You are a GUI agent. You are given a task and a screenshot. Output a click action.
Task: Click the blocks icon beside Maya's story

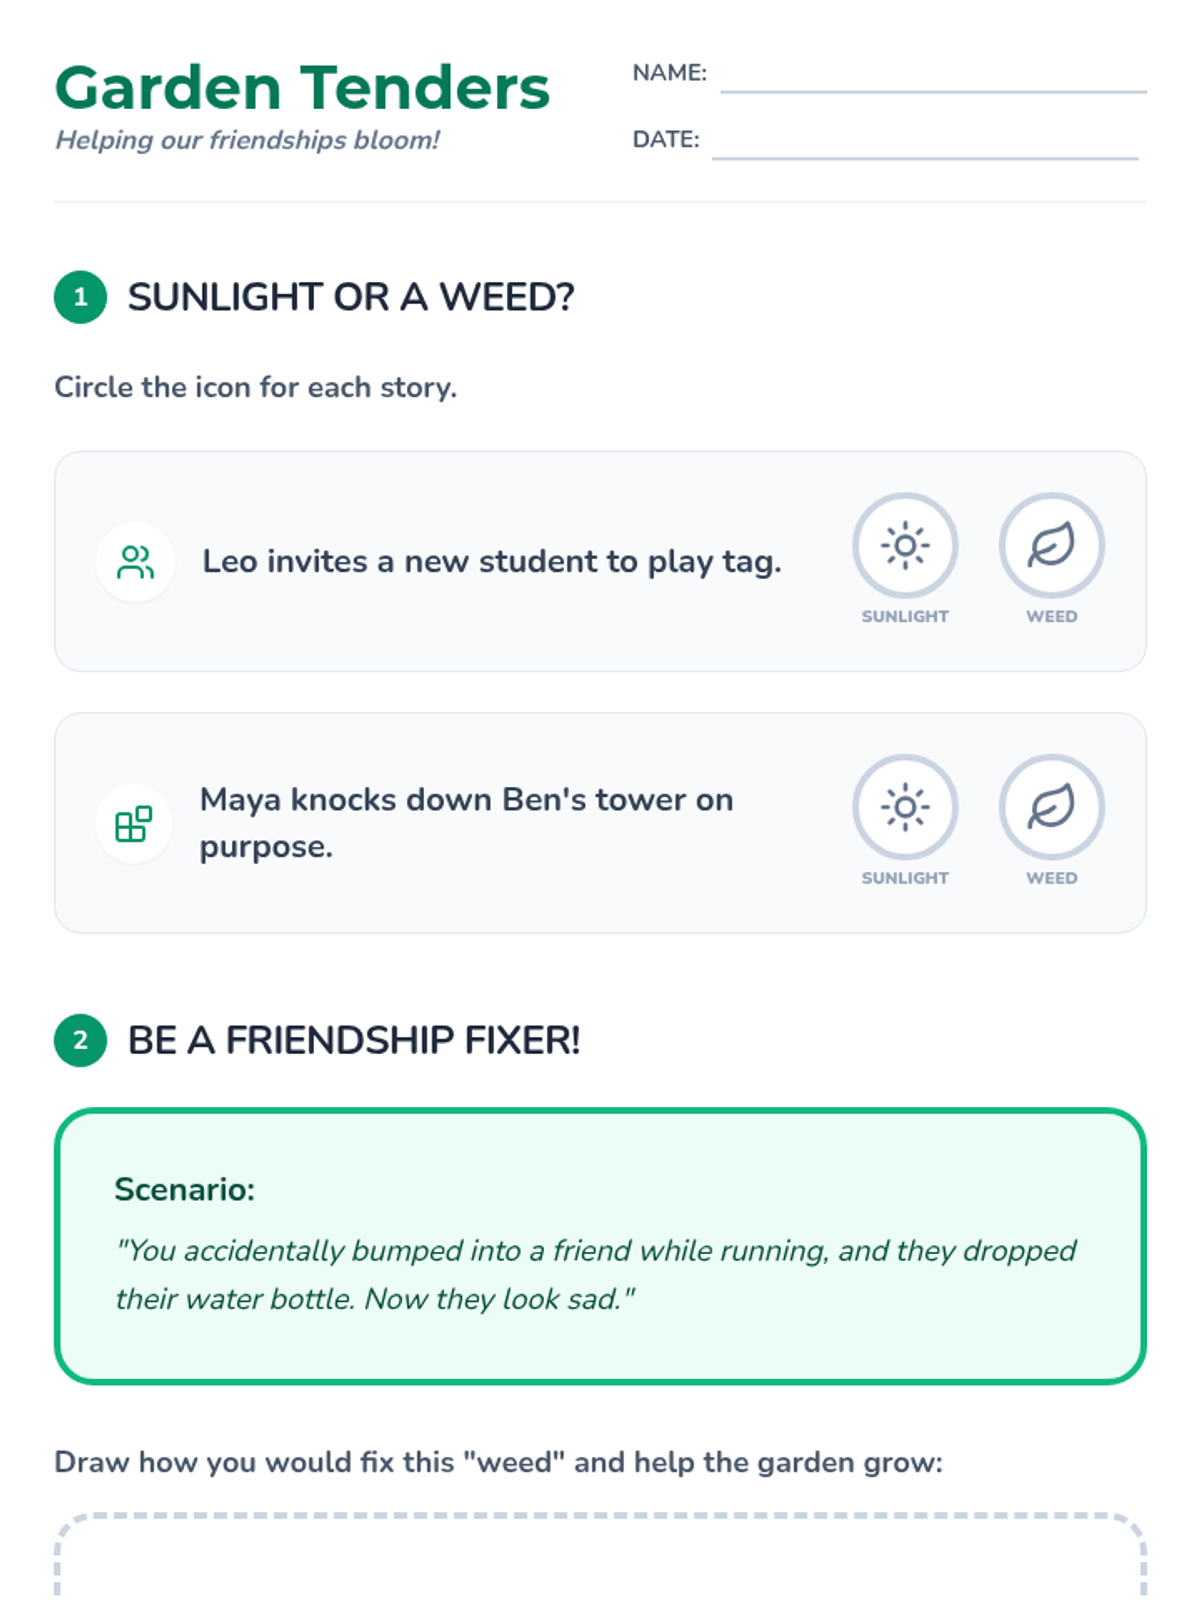pos(134,824)
